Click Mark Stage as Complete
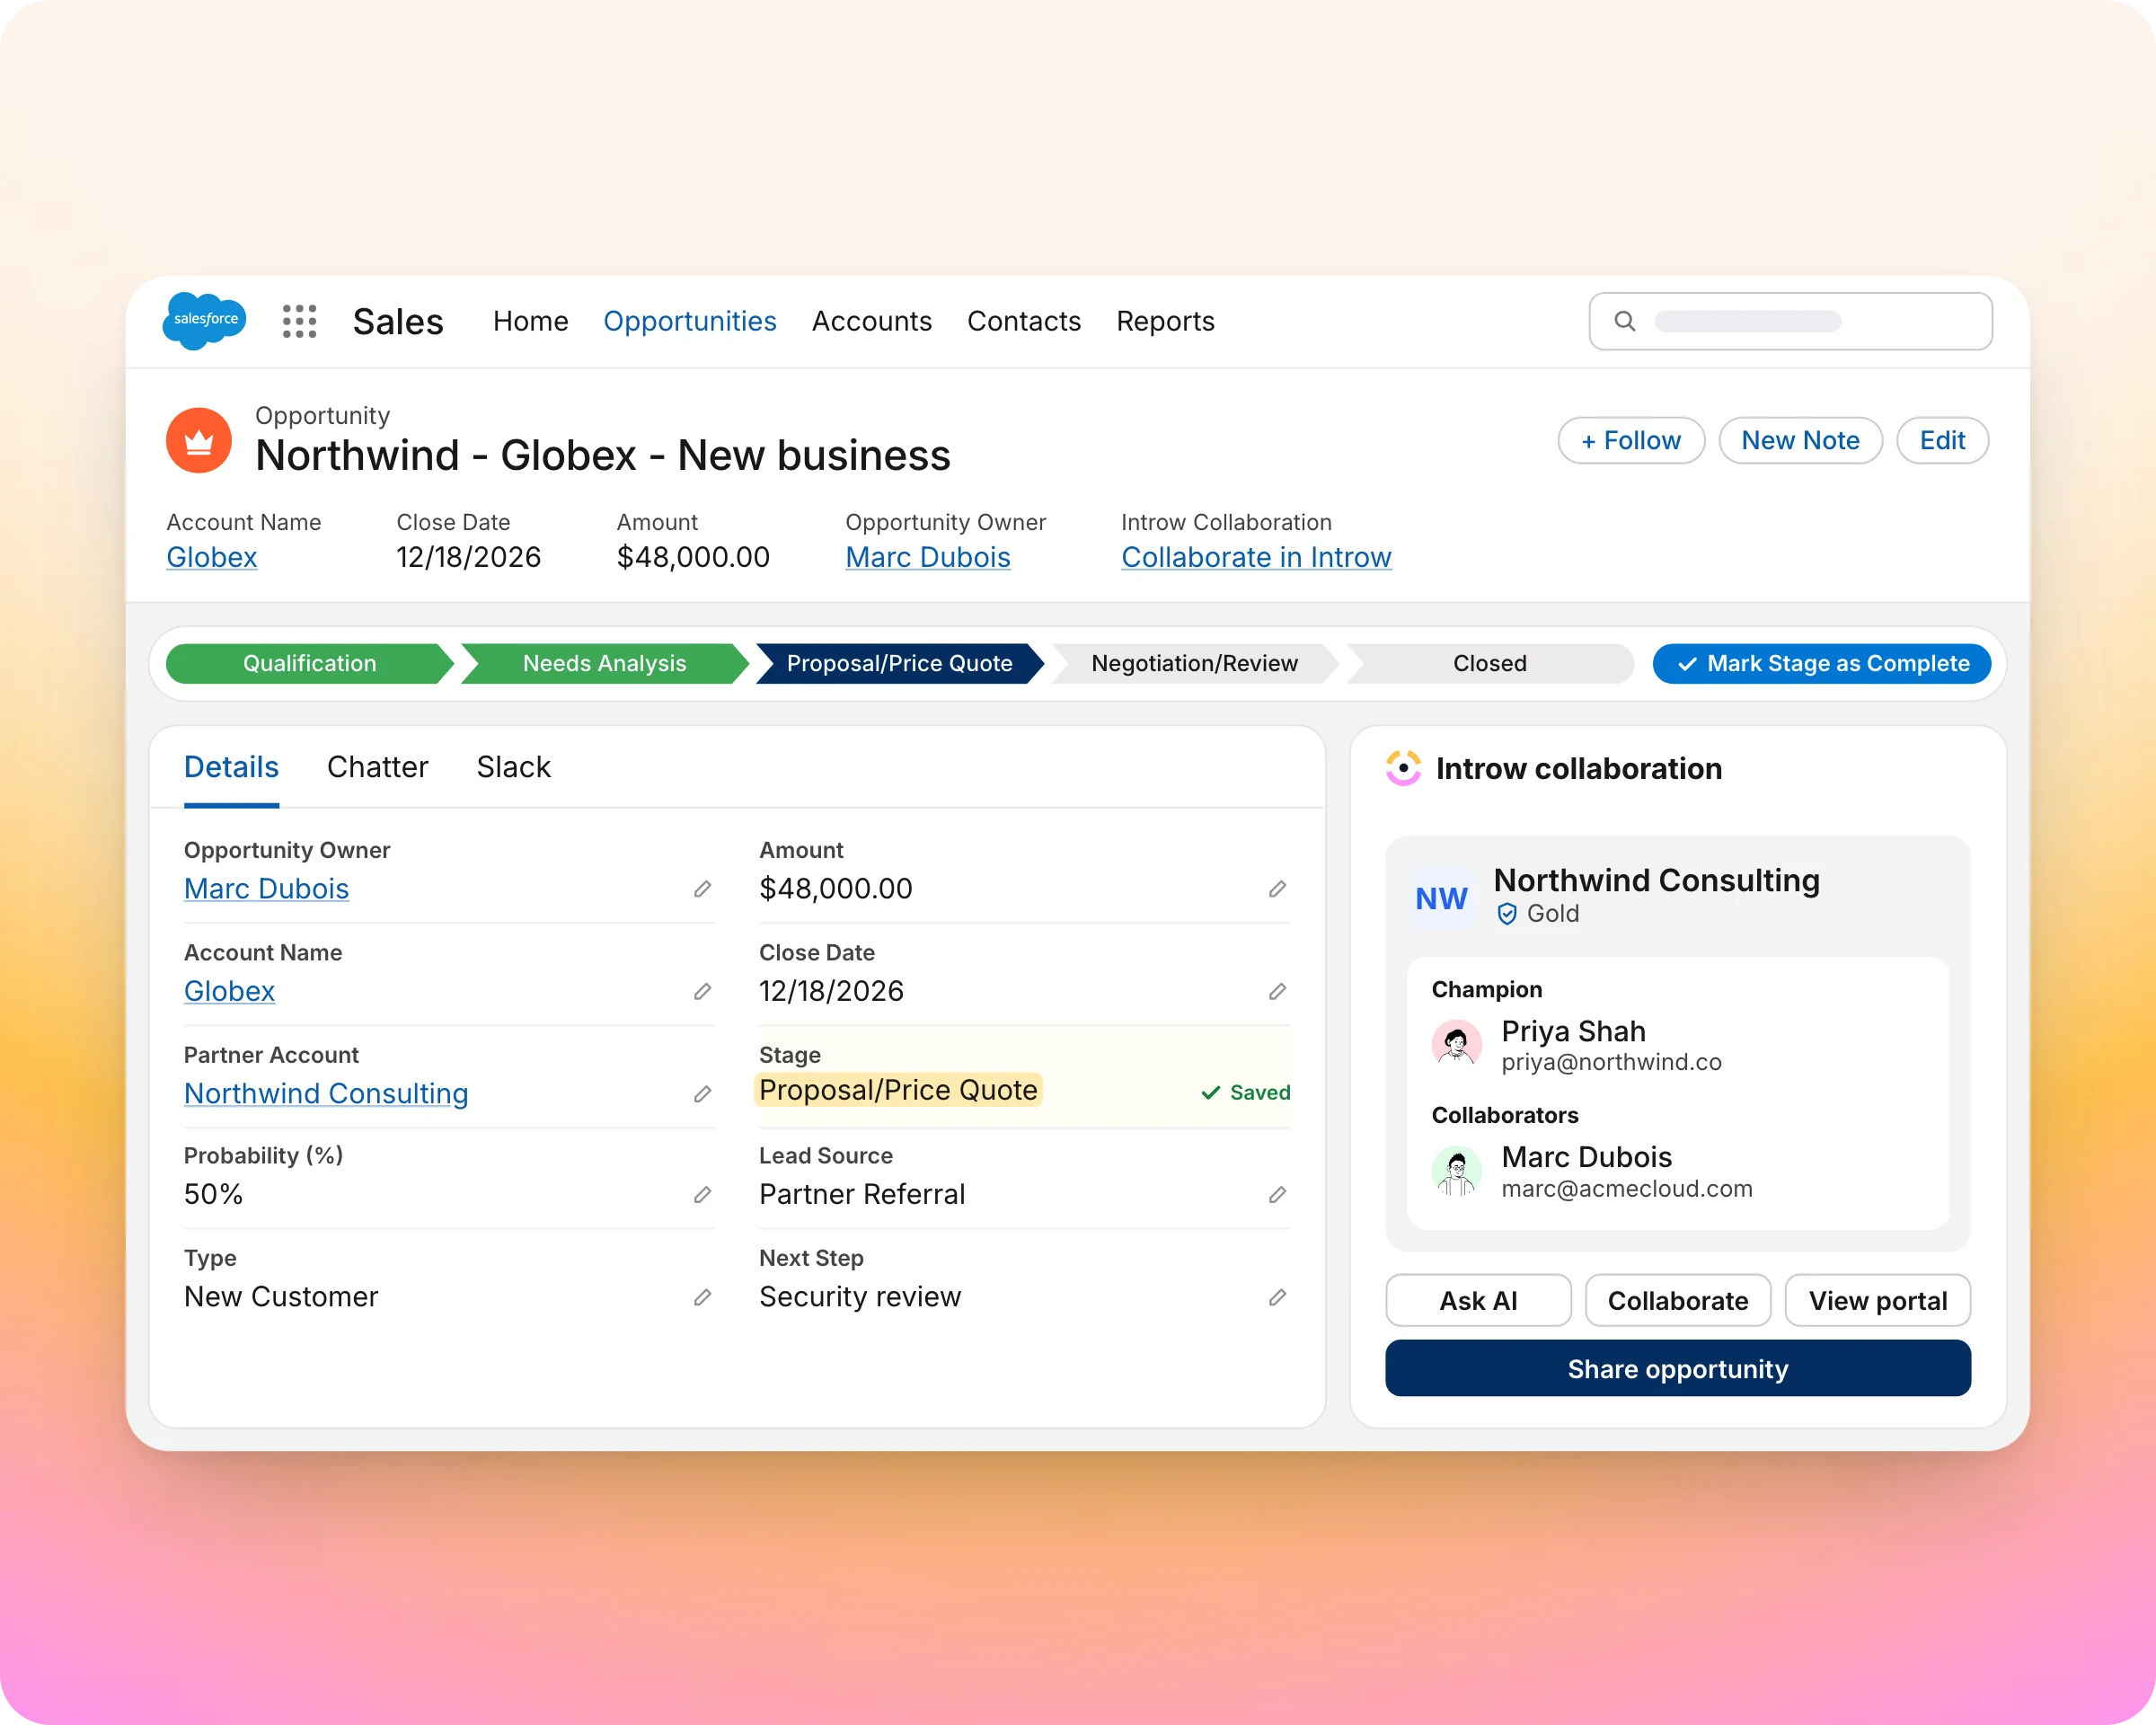This screenshot has height=1725, width=2156. click(1821, 663)
